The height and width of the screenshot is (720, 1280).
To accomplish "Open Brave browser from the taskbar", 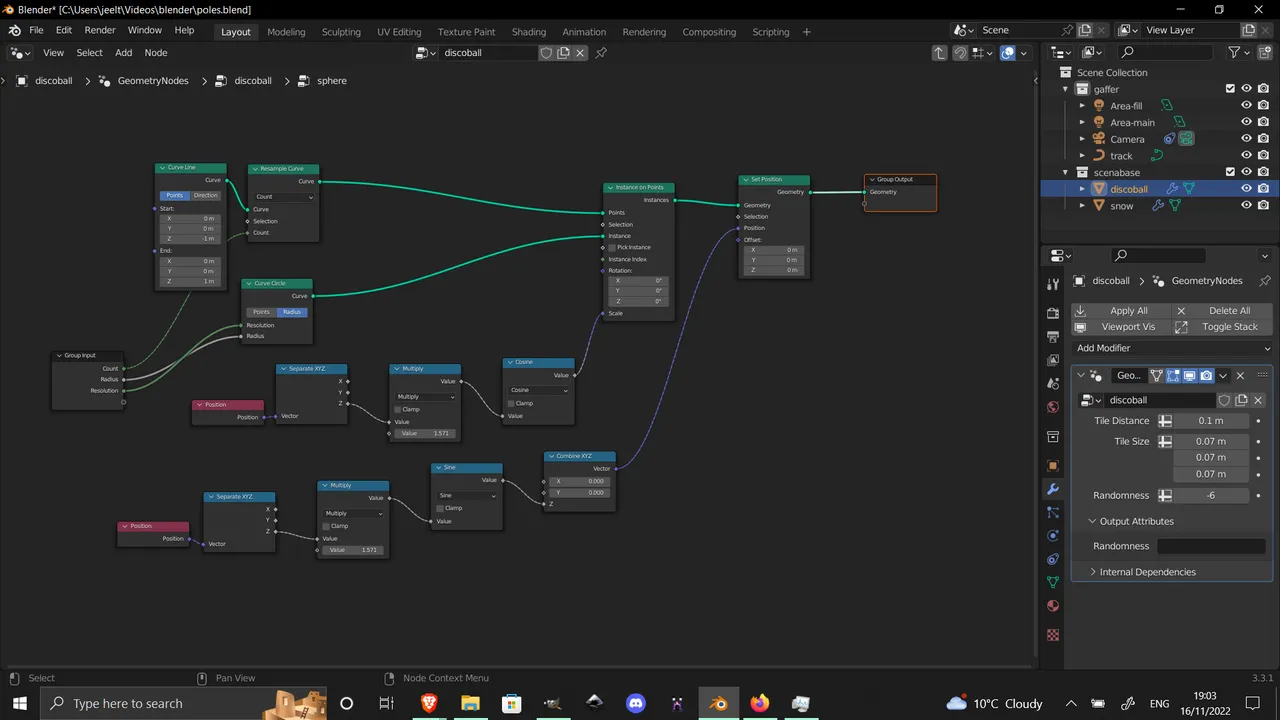I will coord(429,703).
